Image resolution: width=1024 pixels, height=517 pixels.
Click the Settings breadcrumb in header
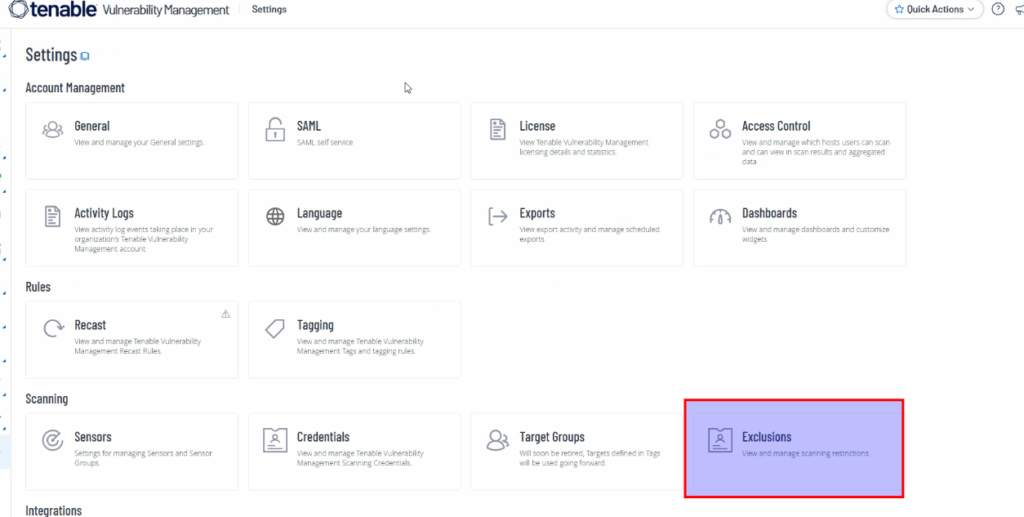(269, 10)
